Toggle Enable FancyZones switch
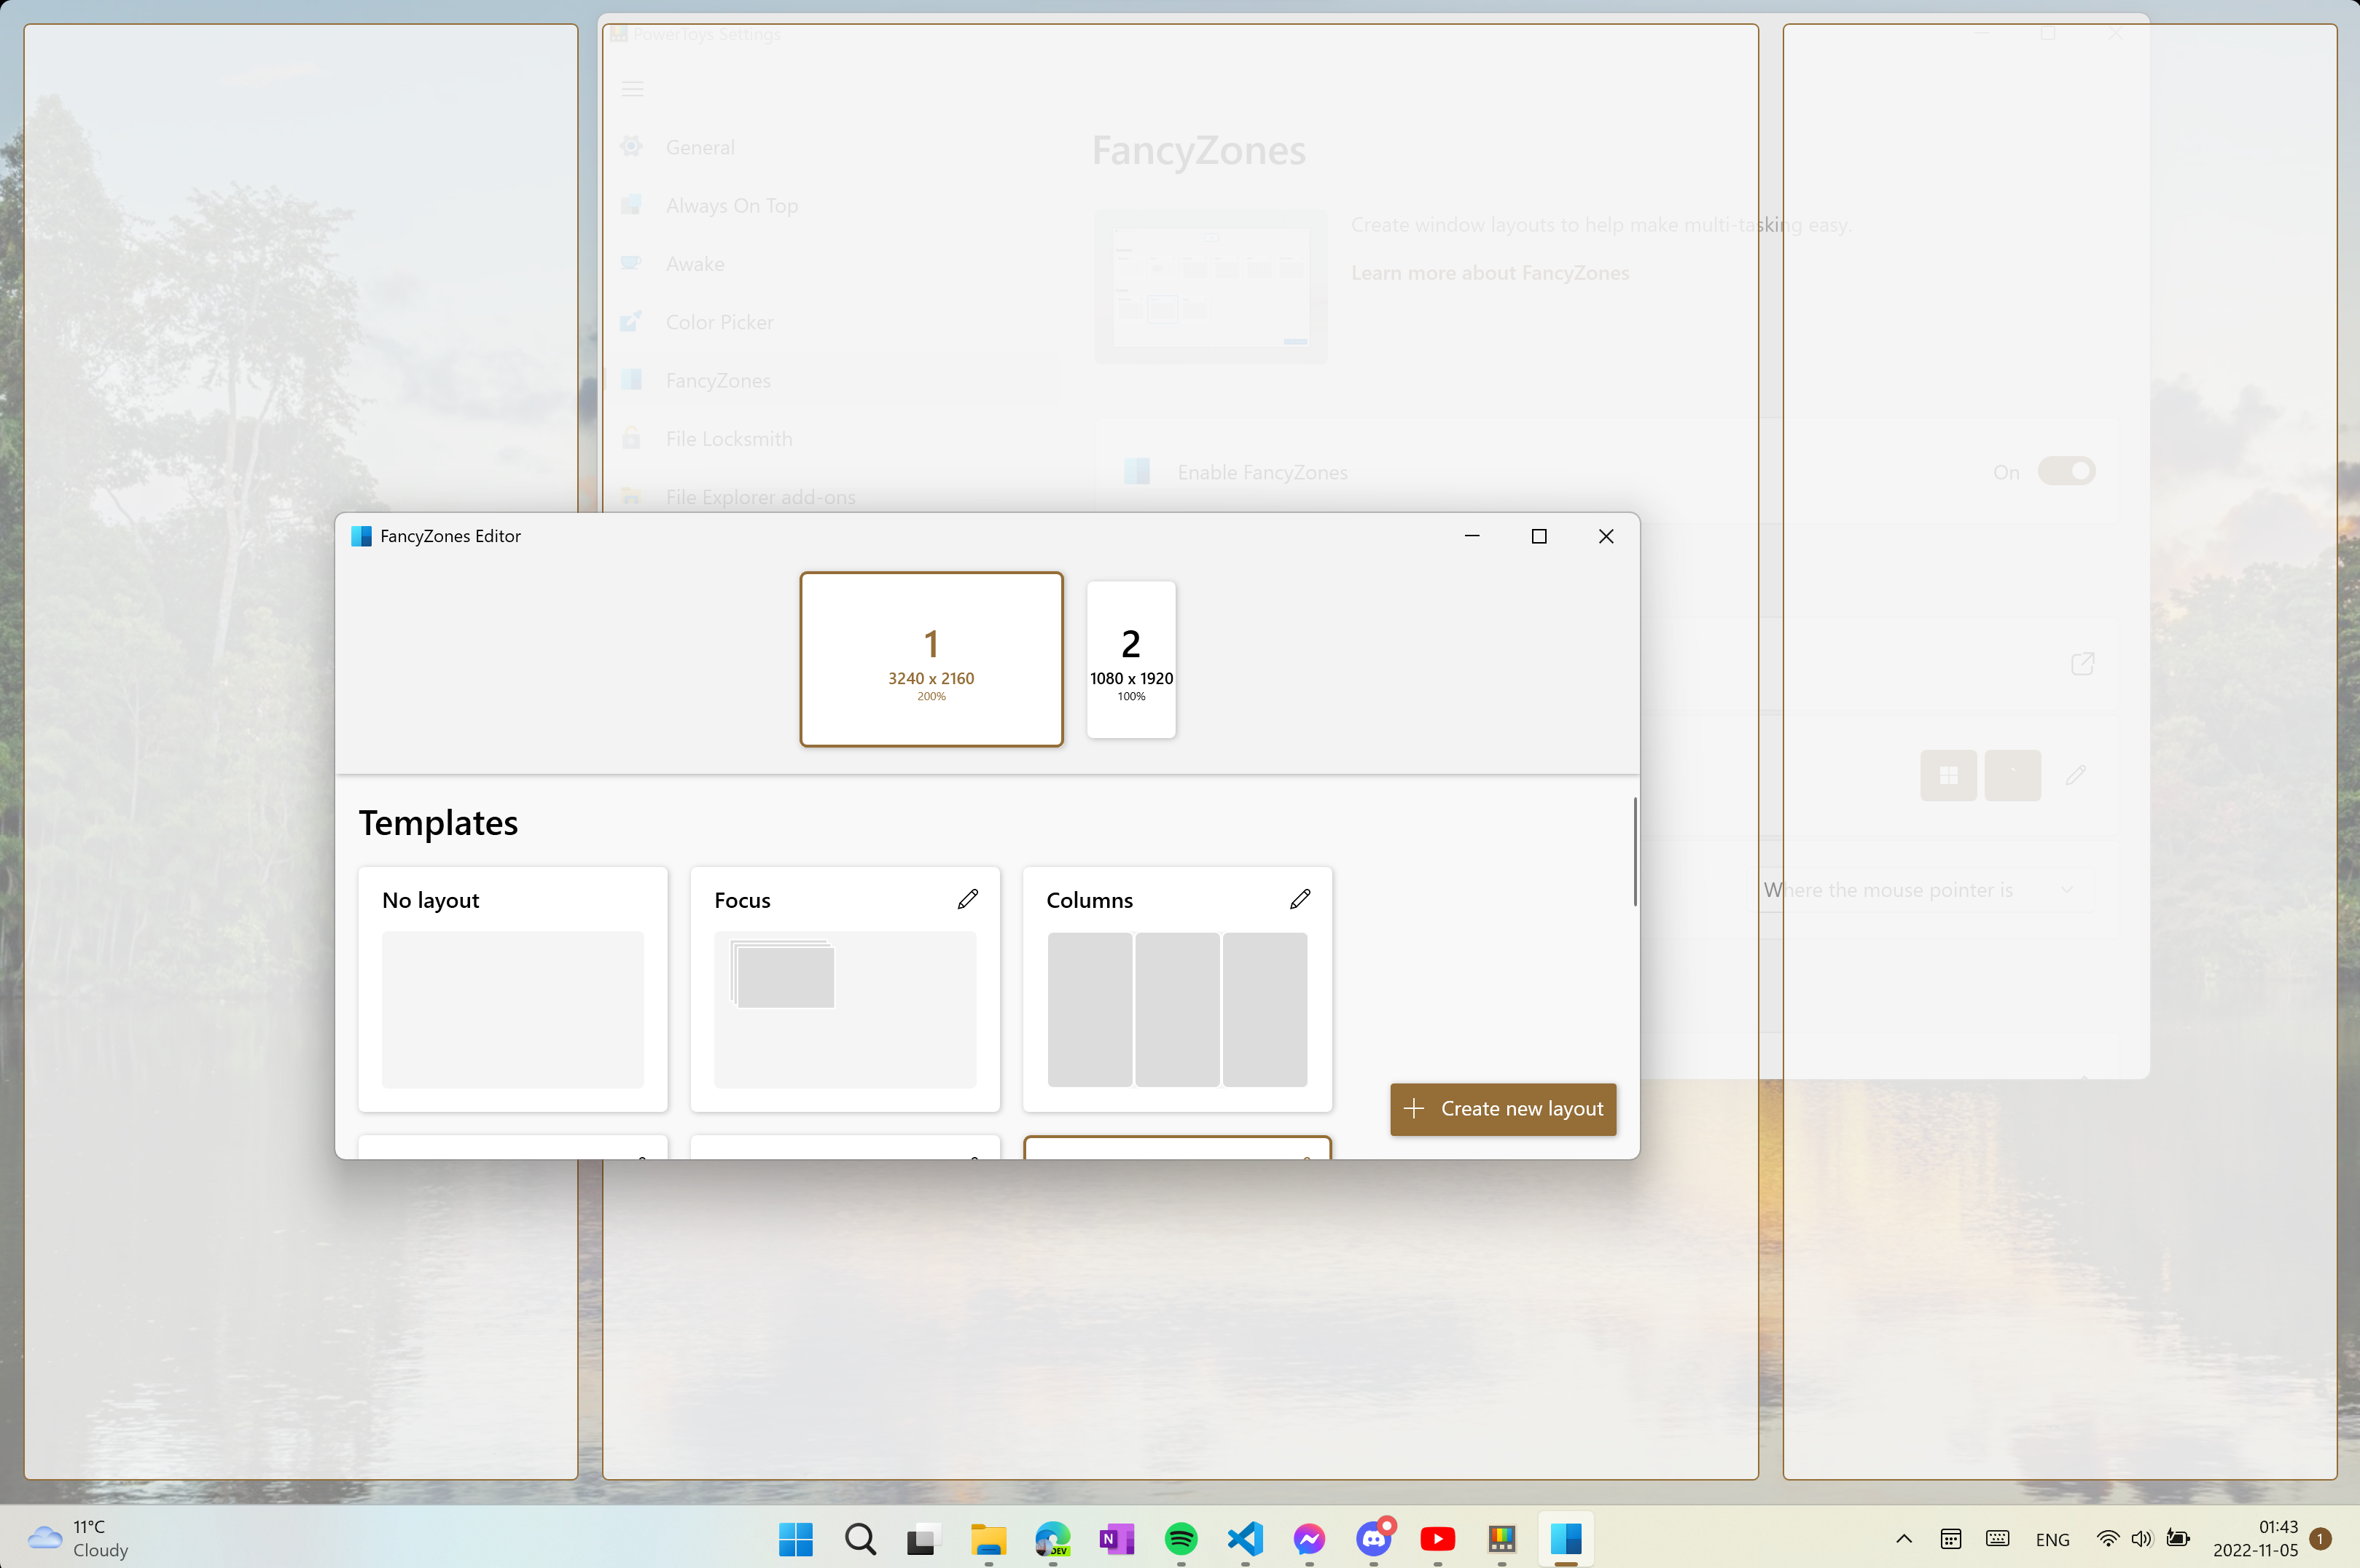 point(2066,471)
